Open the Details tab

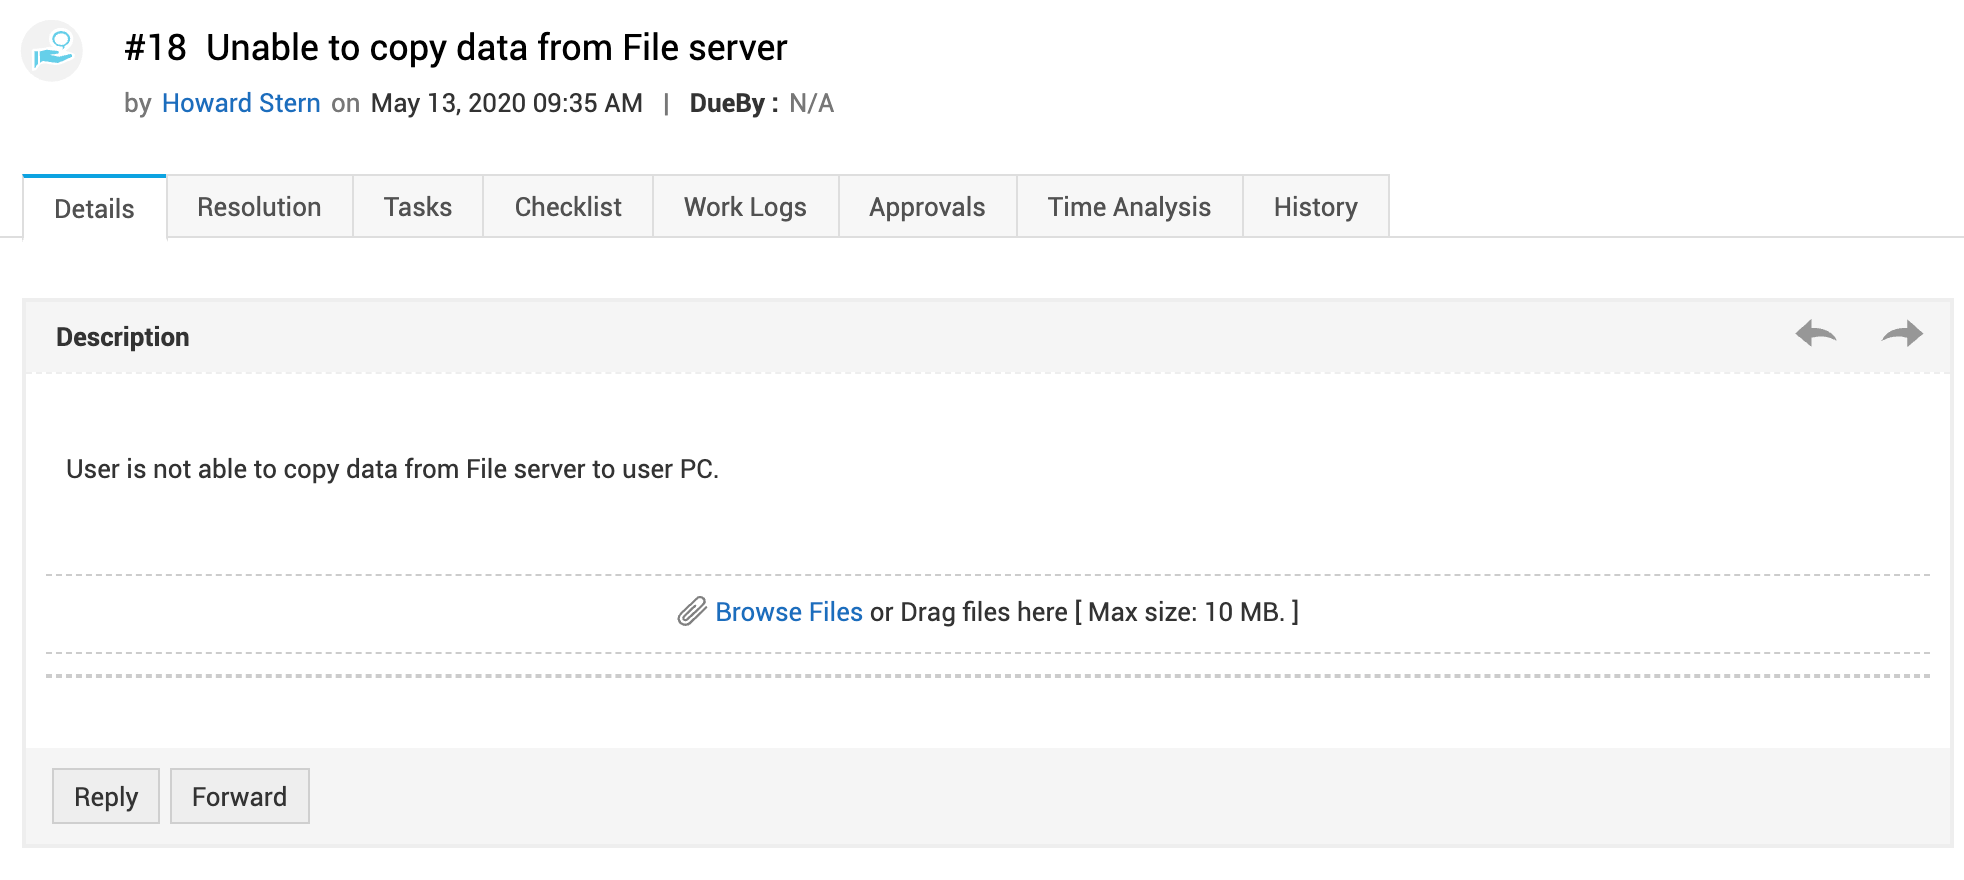(94, 209)
